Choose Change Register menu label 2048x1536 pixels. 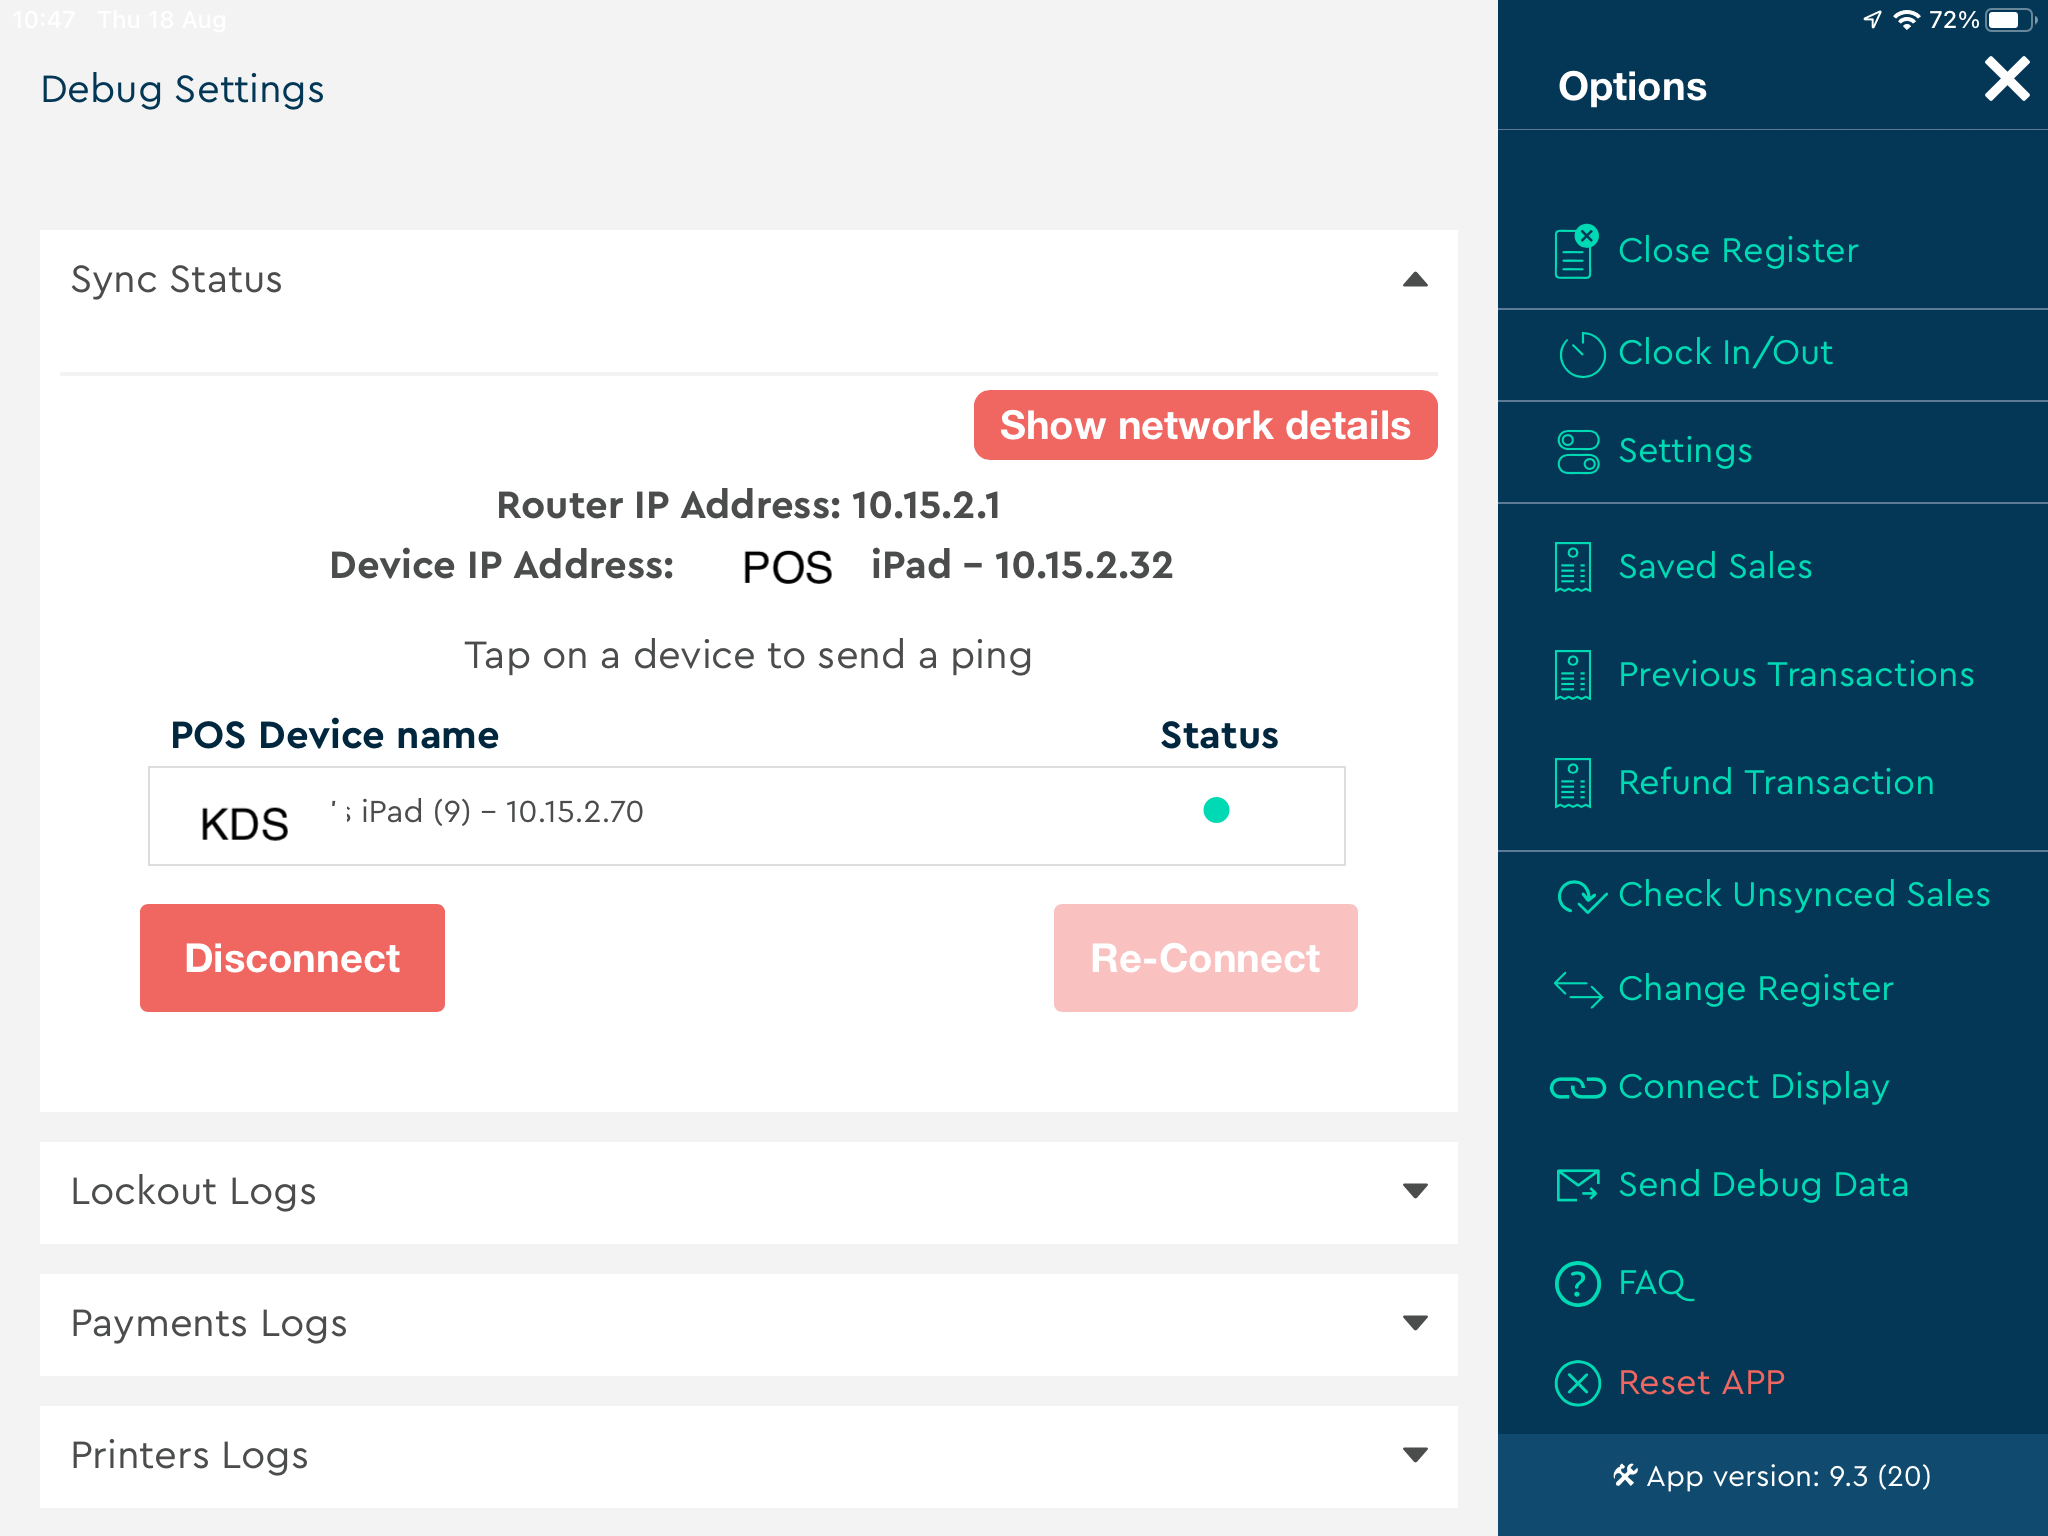1756,988
